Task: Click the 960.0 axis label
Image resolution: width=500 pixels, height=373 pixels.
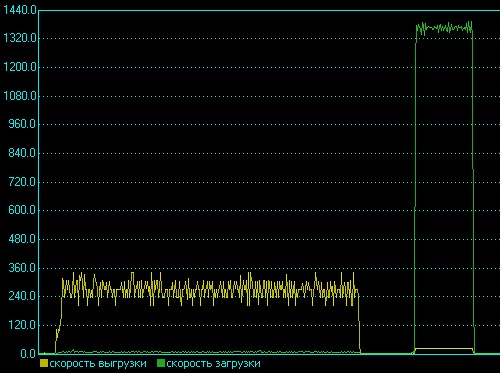Action: tap(22, 124)
